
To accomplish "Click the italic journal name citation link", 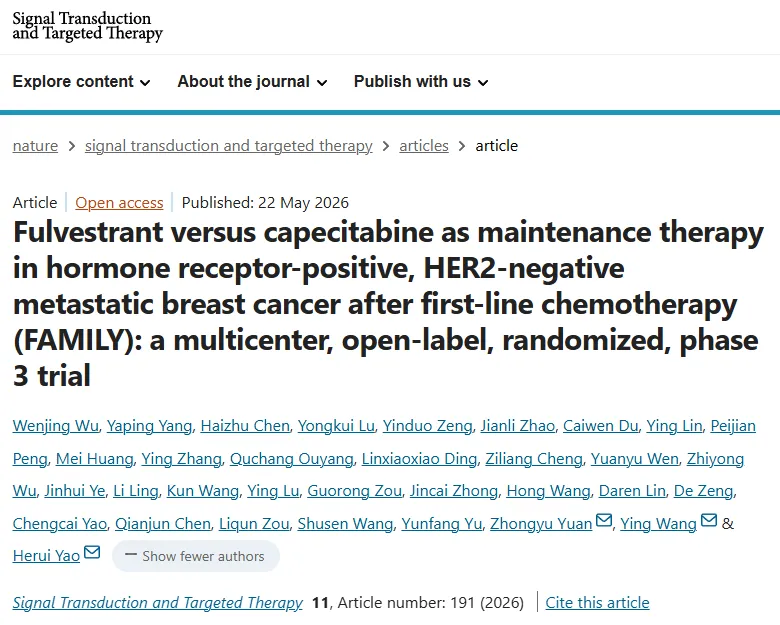I will pyautogui.click(x=158, y=603).
